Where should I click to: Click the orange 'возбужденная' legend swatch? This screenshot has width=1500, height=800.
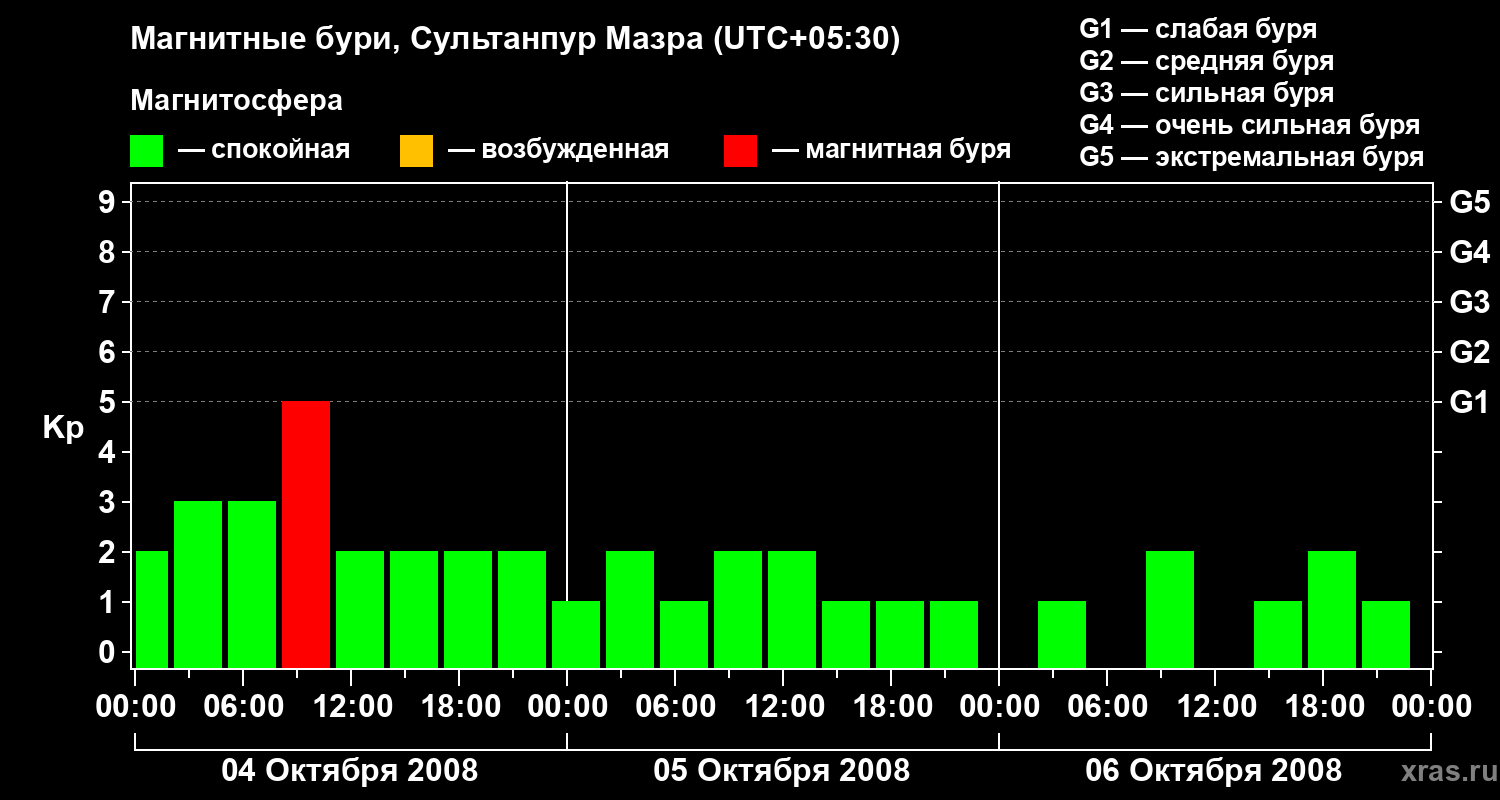point(416,150)
